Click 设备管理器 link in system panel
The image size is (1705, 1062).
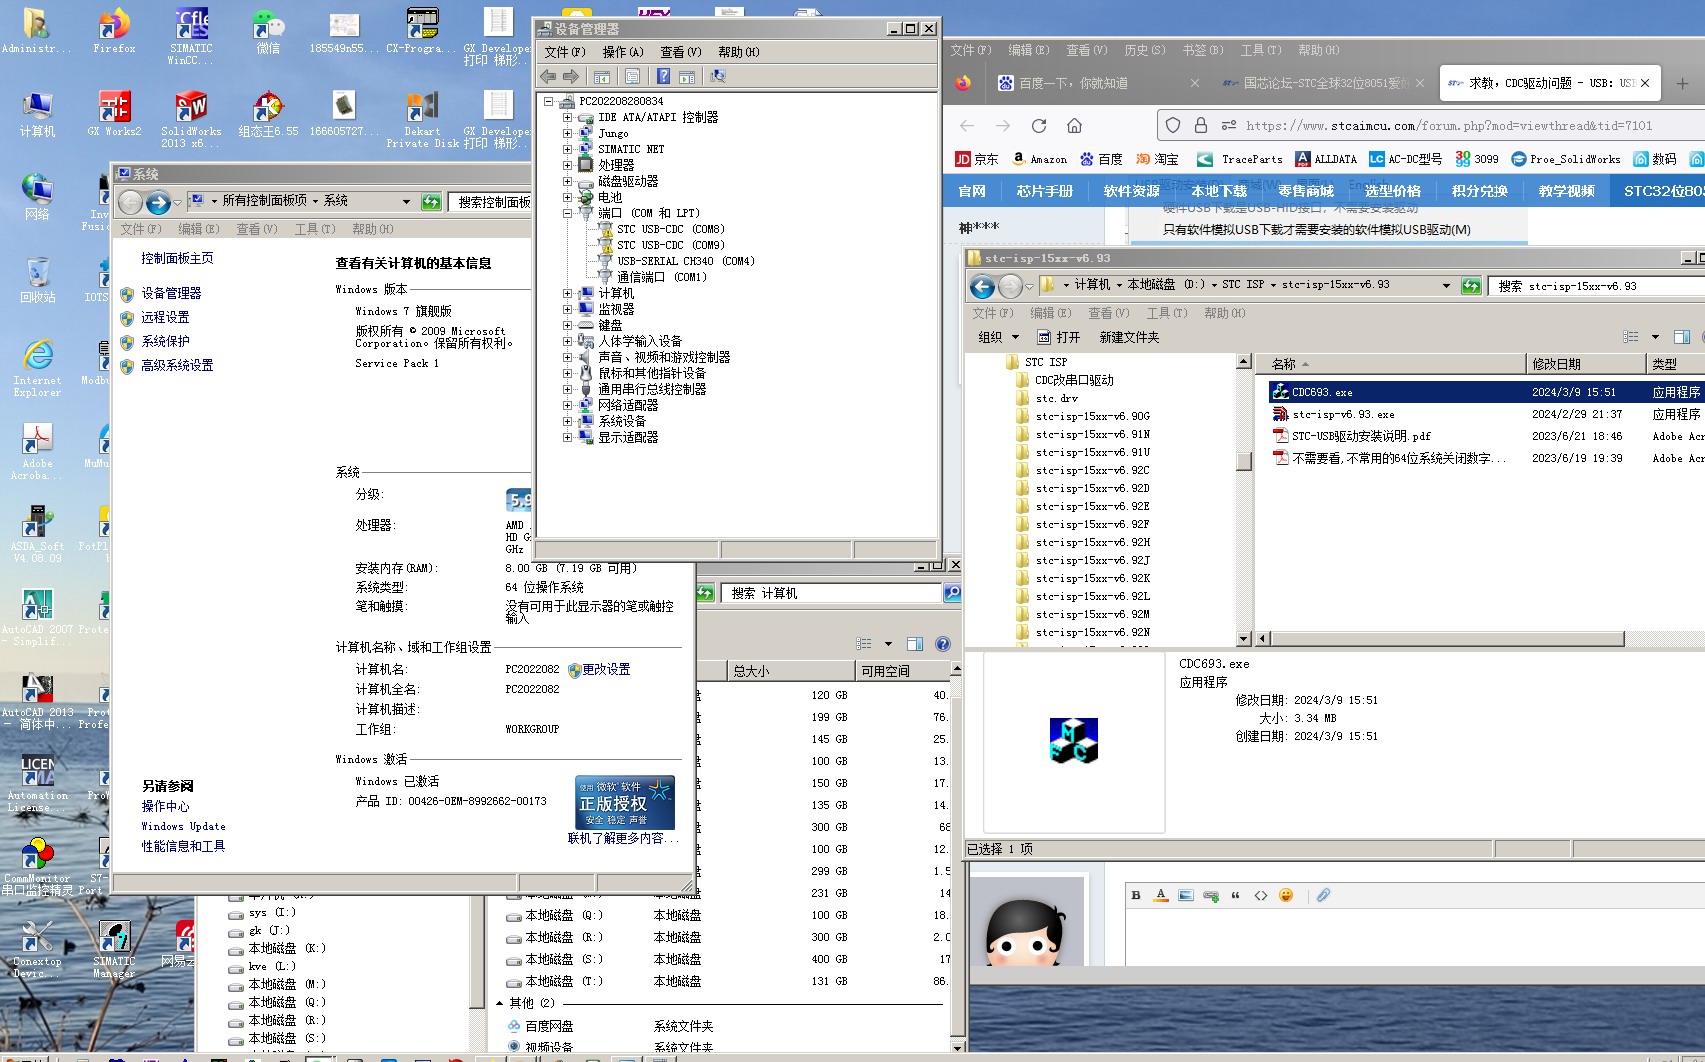coord(171,293)
